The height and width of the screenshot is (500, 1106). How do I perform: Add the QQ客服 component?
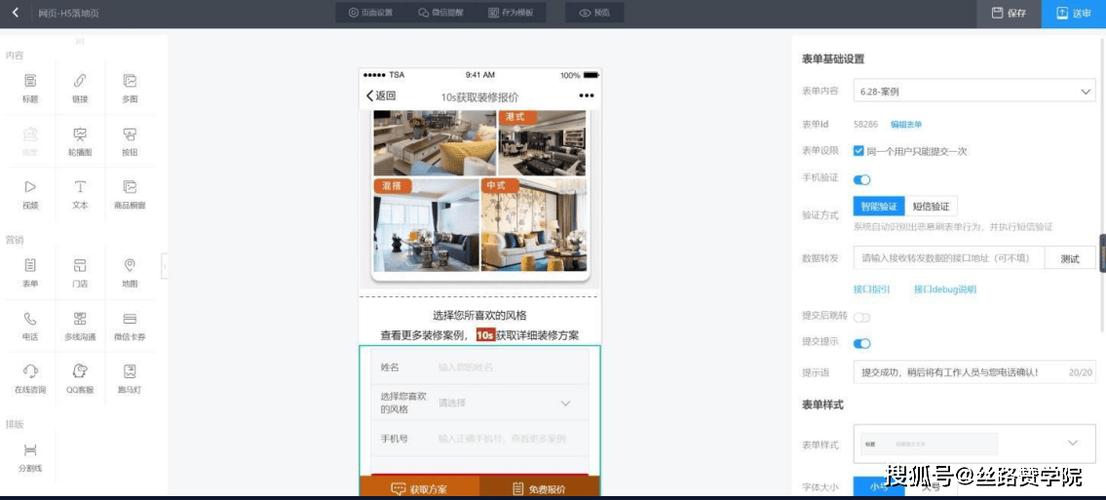(80, 379)
